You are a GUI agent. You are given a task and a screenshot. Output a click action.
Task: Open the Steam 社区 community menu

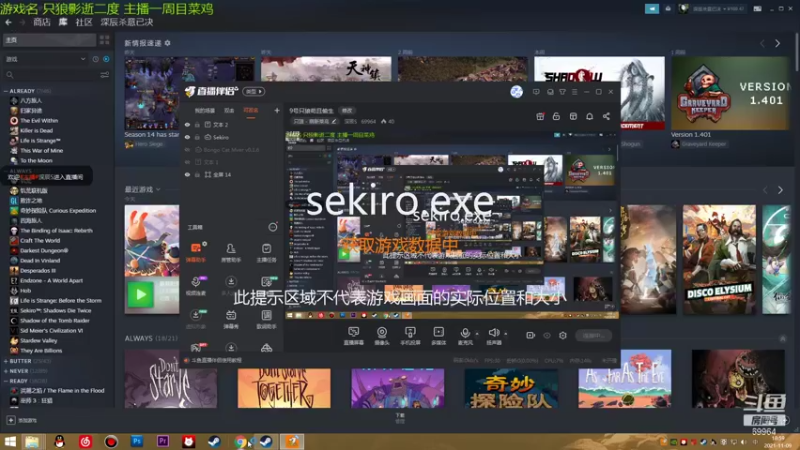[x=84, y=22]
